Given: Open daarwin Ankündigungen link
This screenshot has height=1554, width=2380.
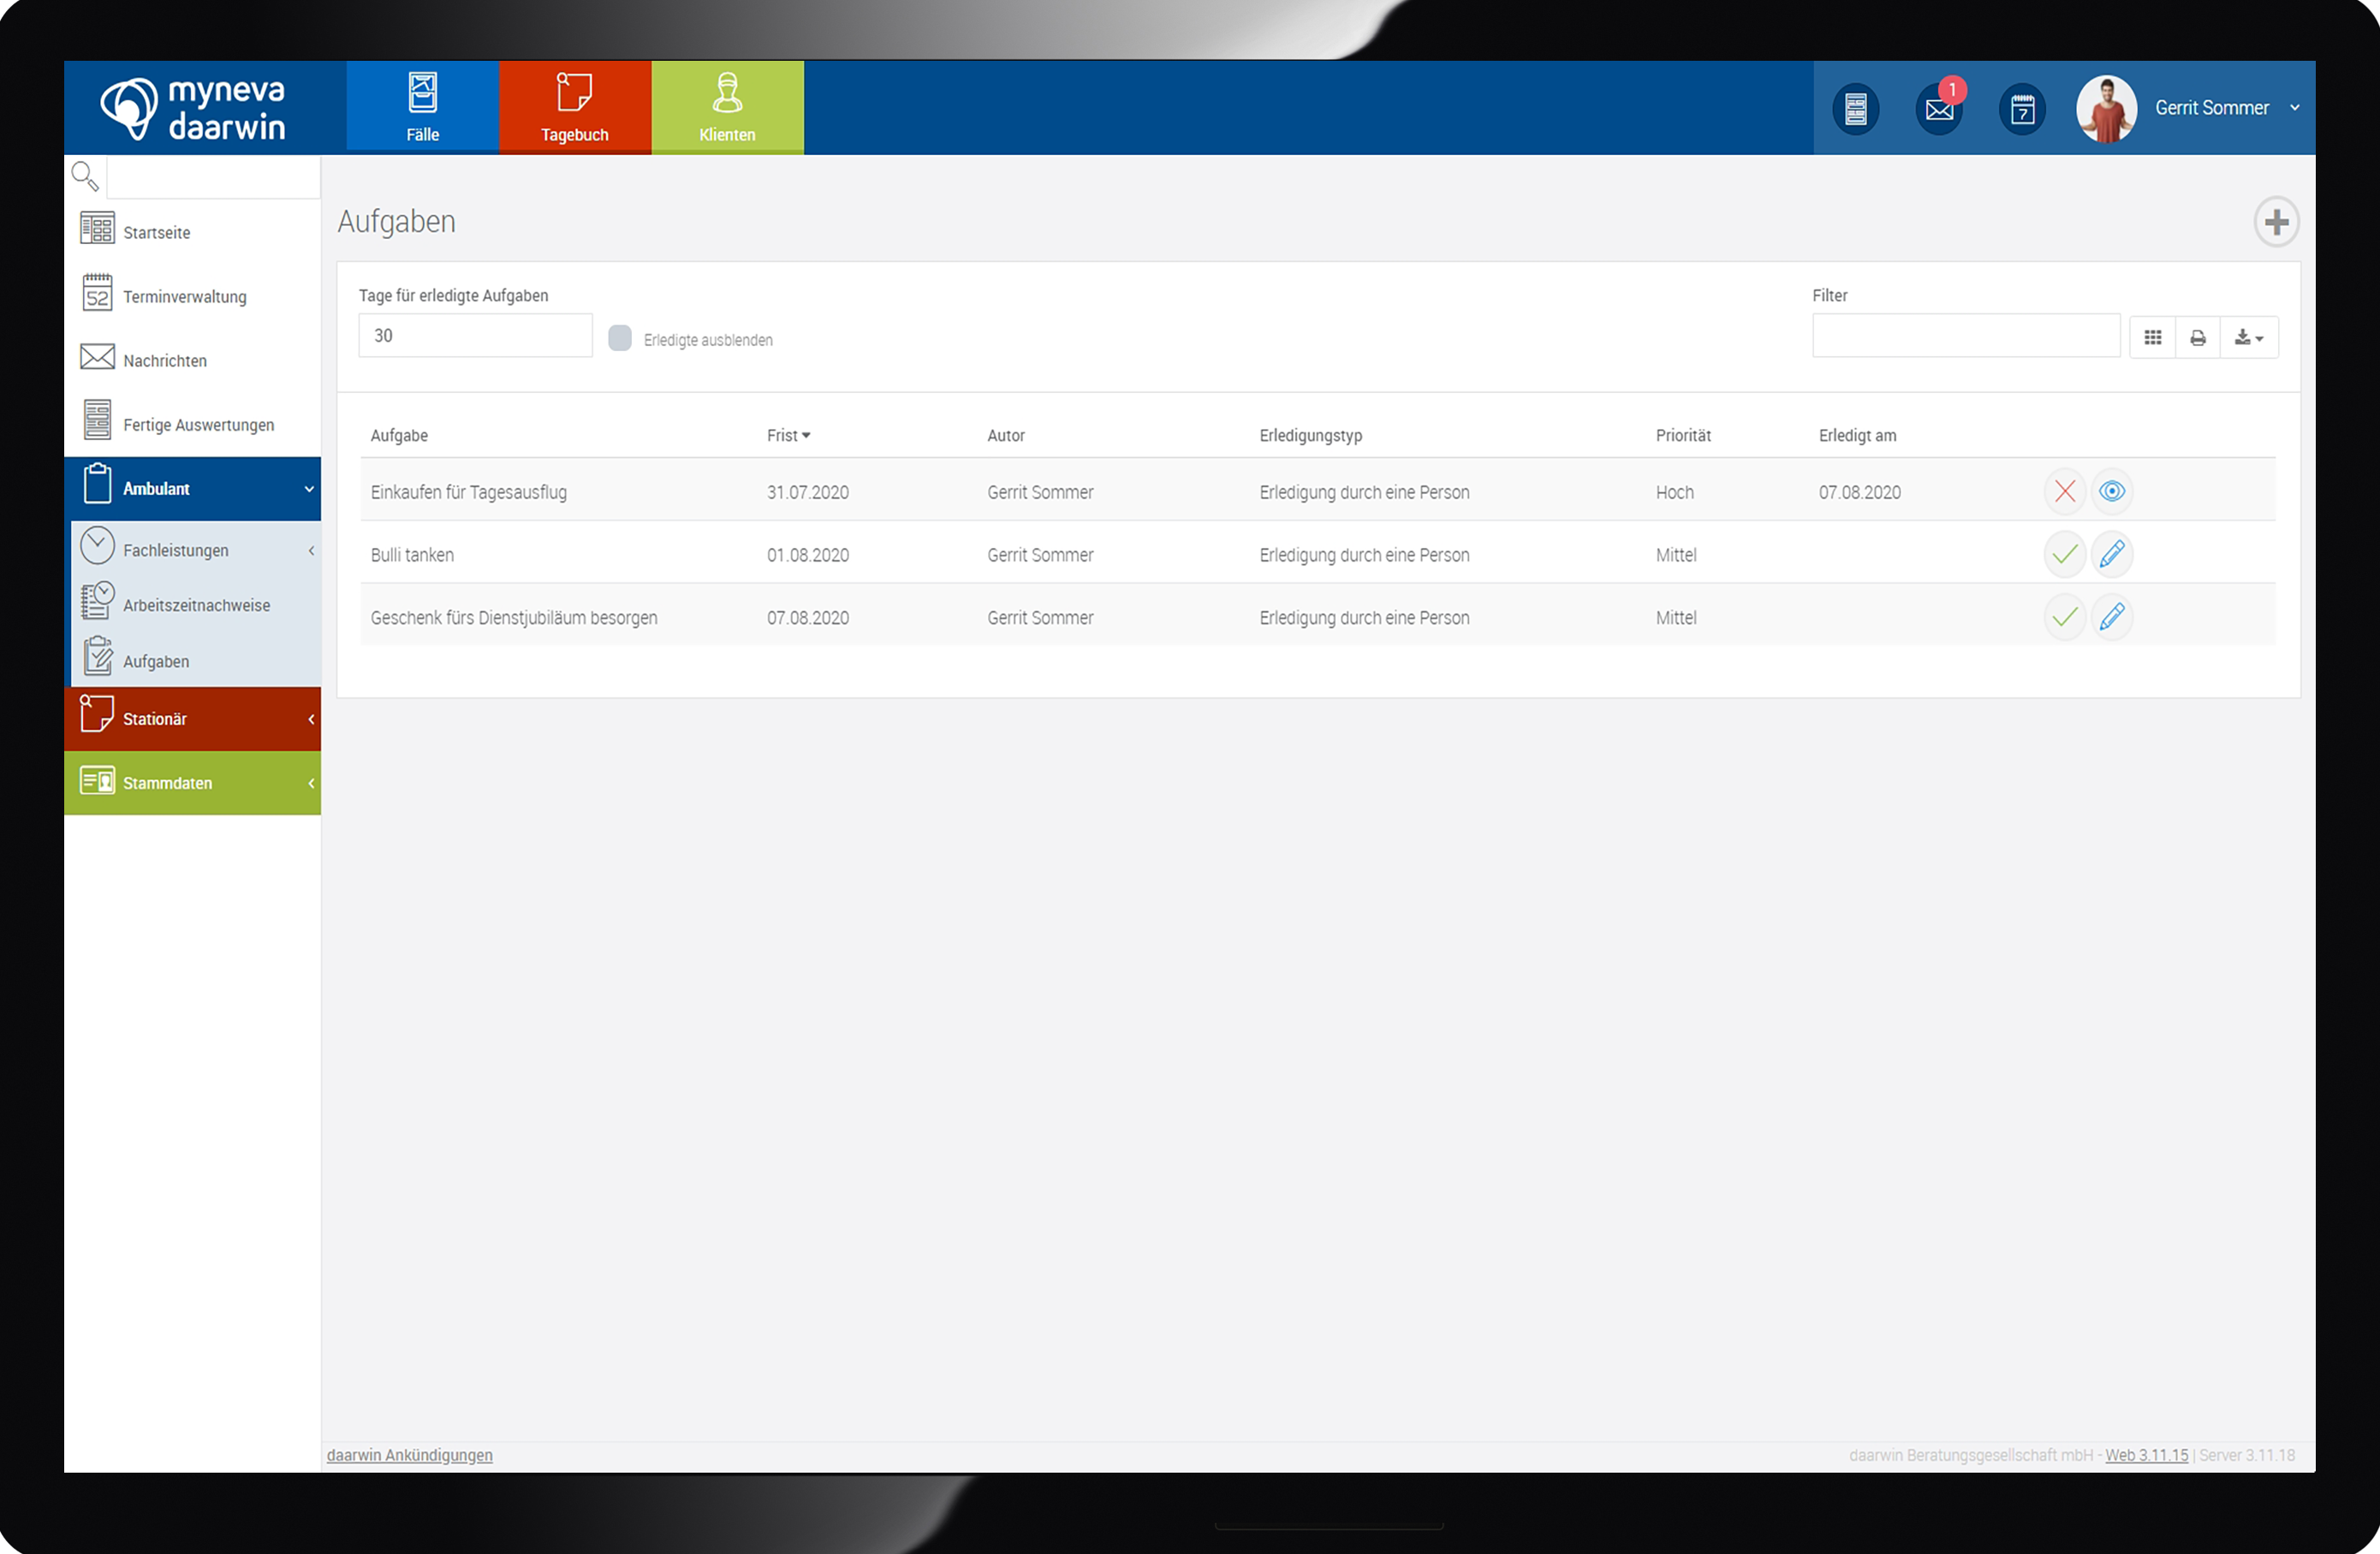Looking at the screenshot, I should (x=409, y=1455).
